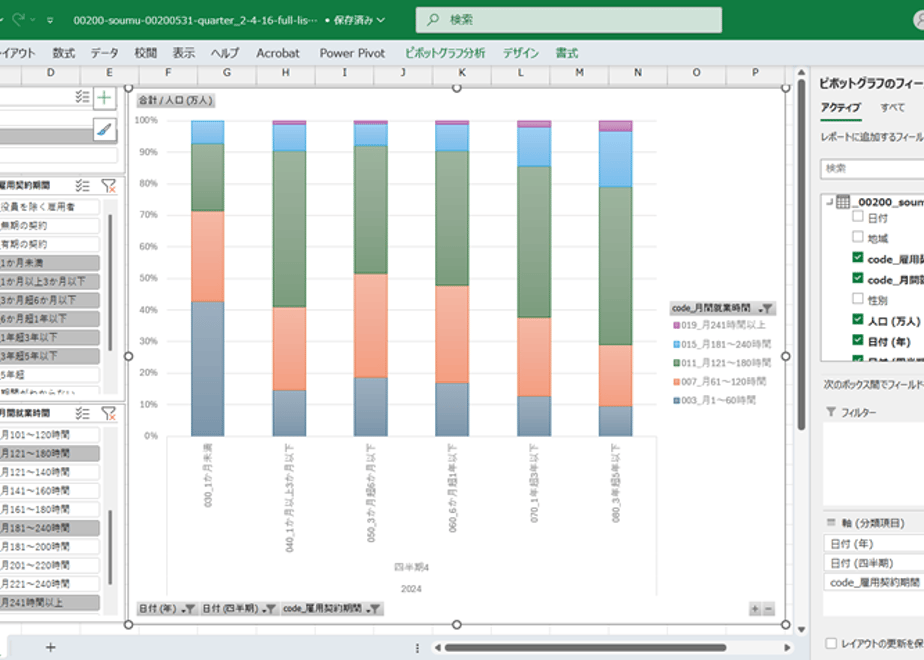Click the title bar 検索 search box
The height and width of the screenshot is (660, 924).
[x=569, y=20]
